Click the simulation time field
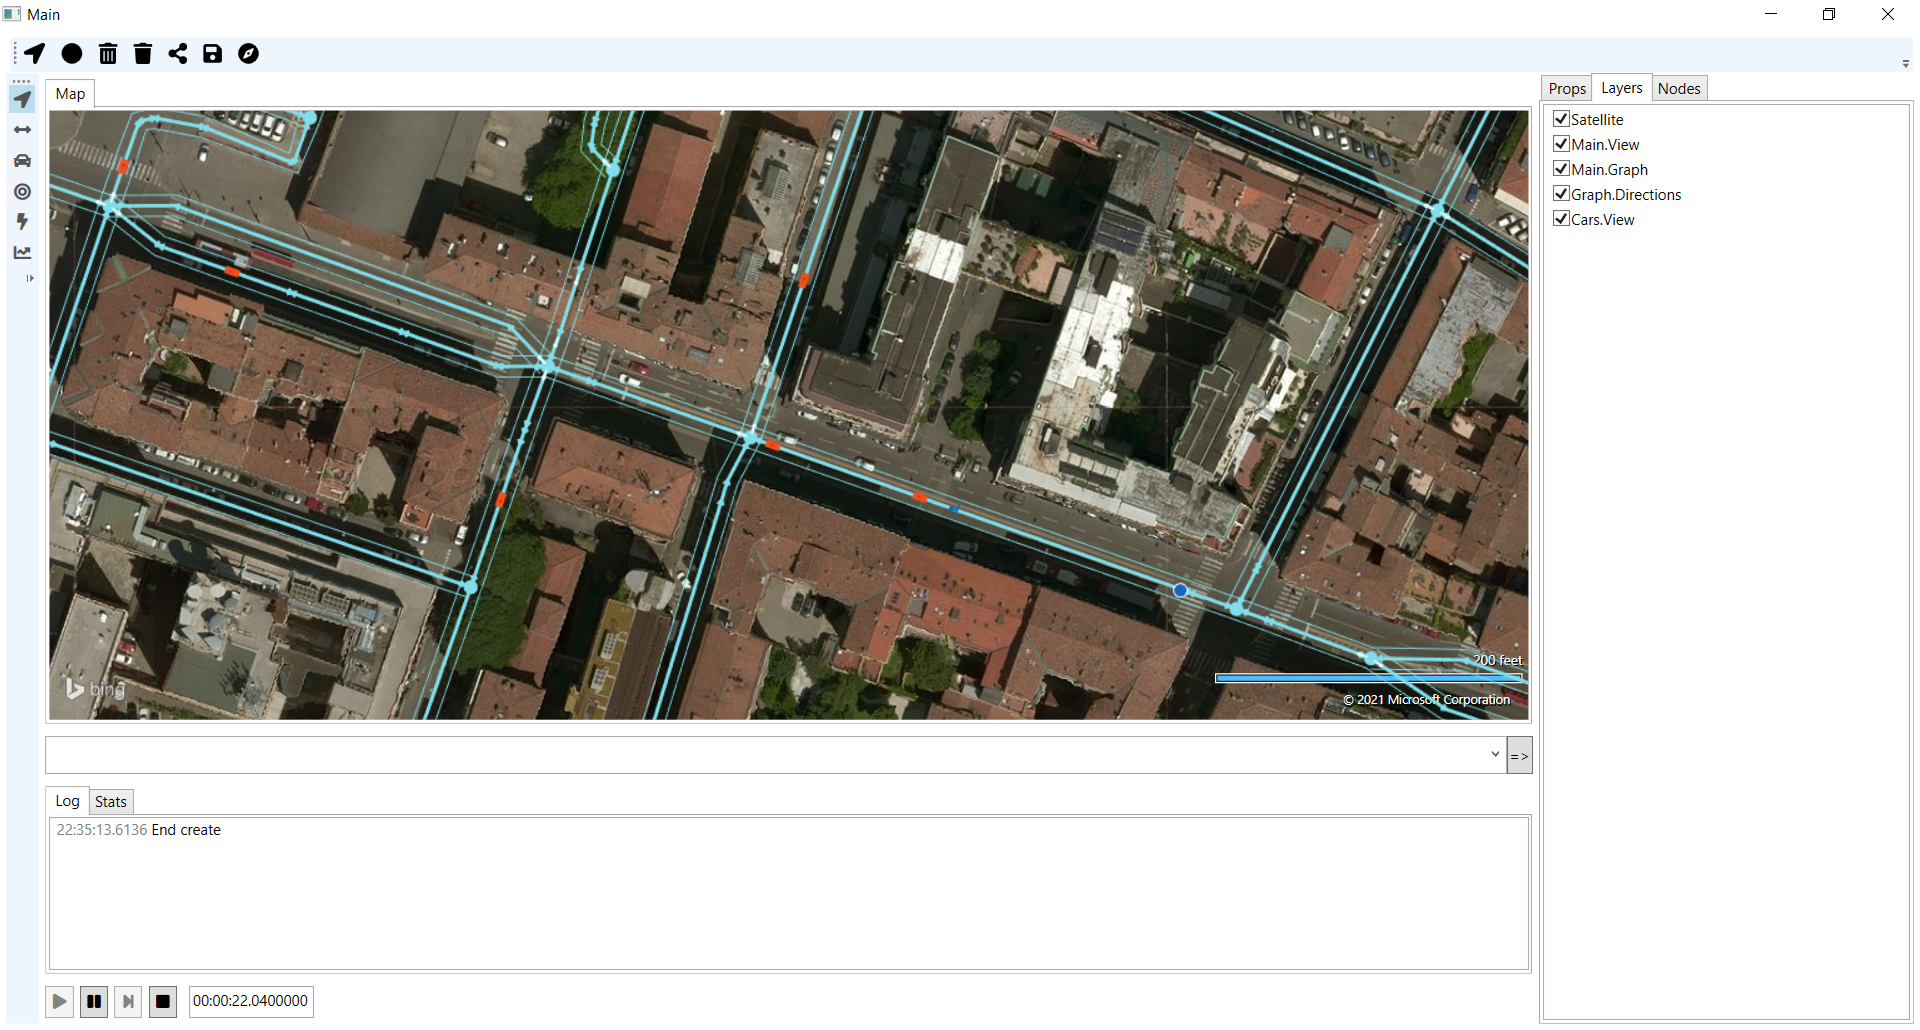 [x=251, y=1001]
